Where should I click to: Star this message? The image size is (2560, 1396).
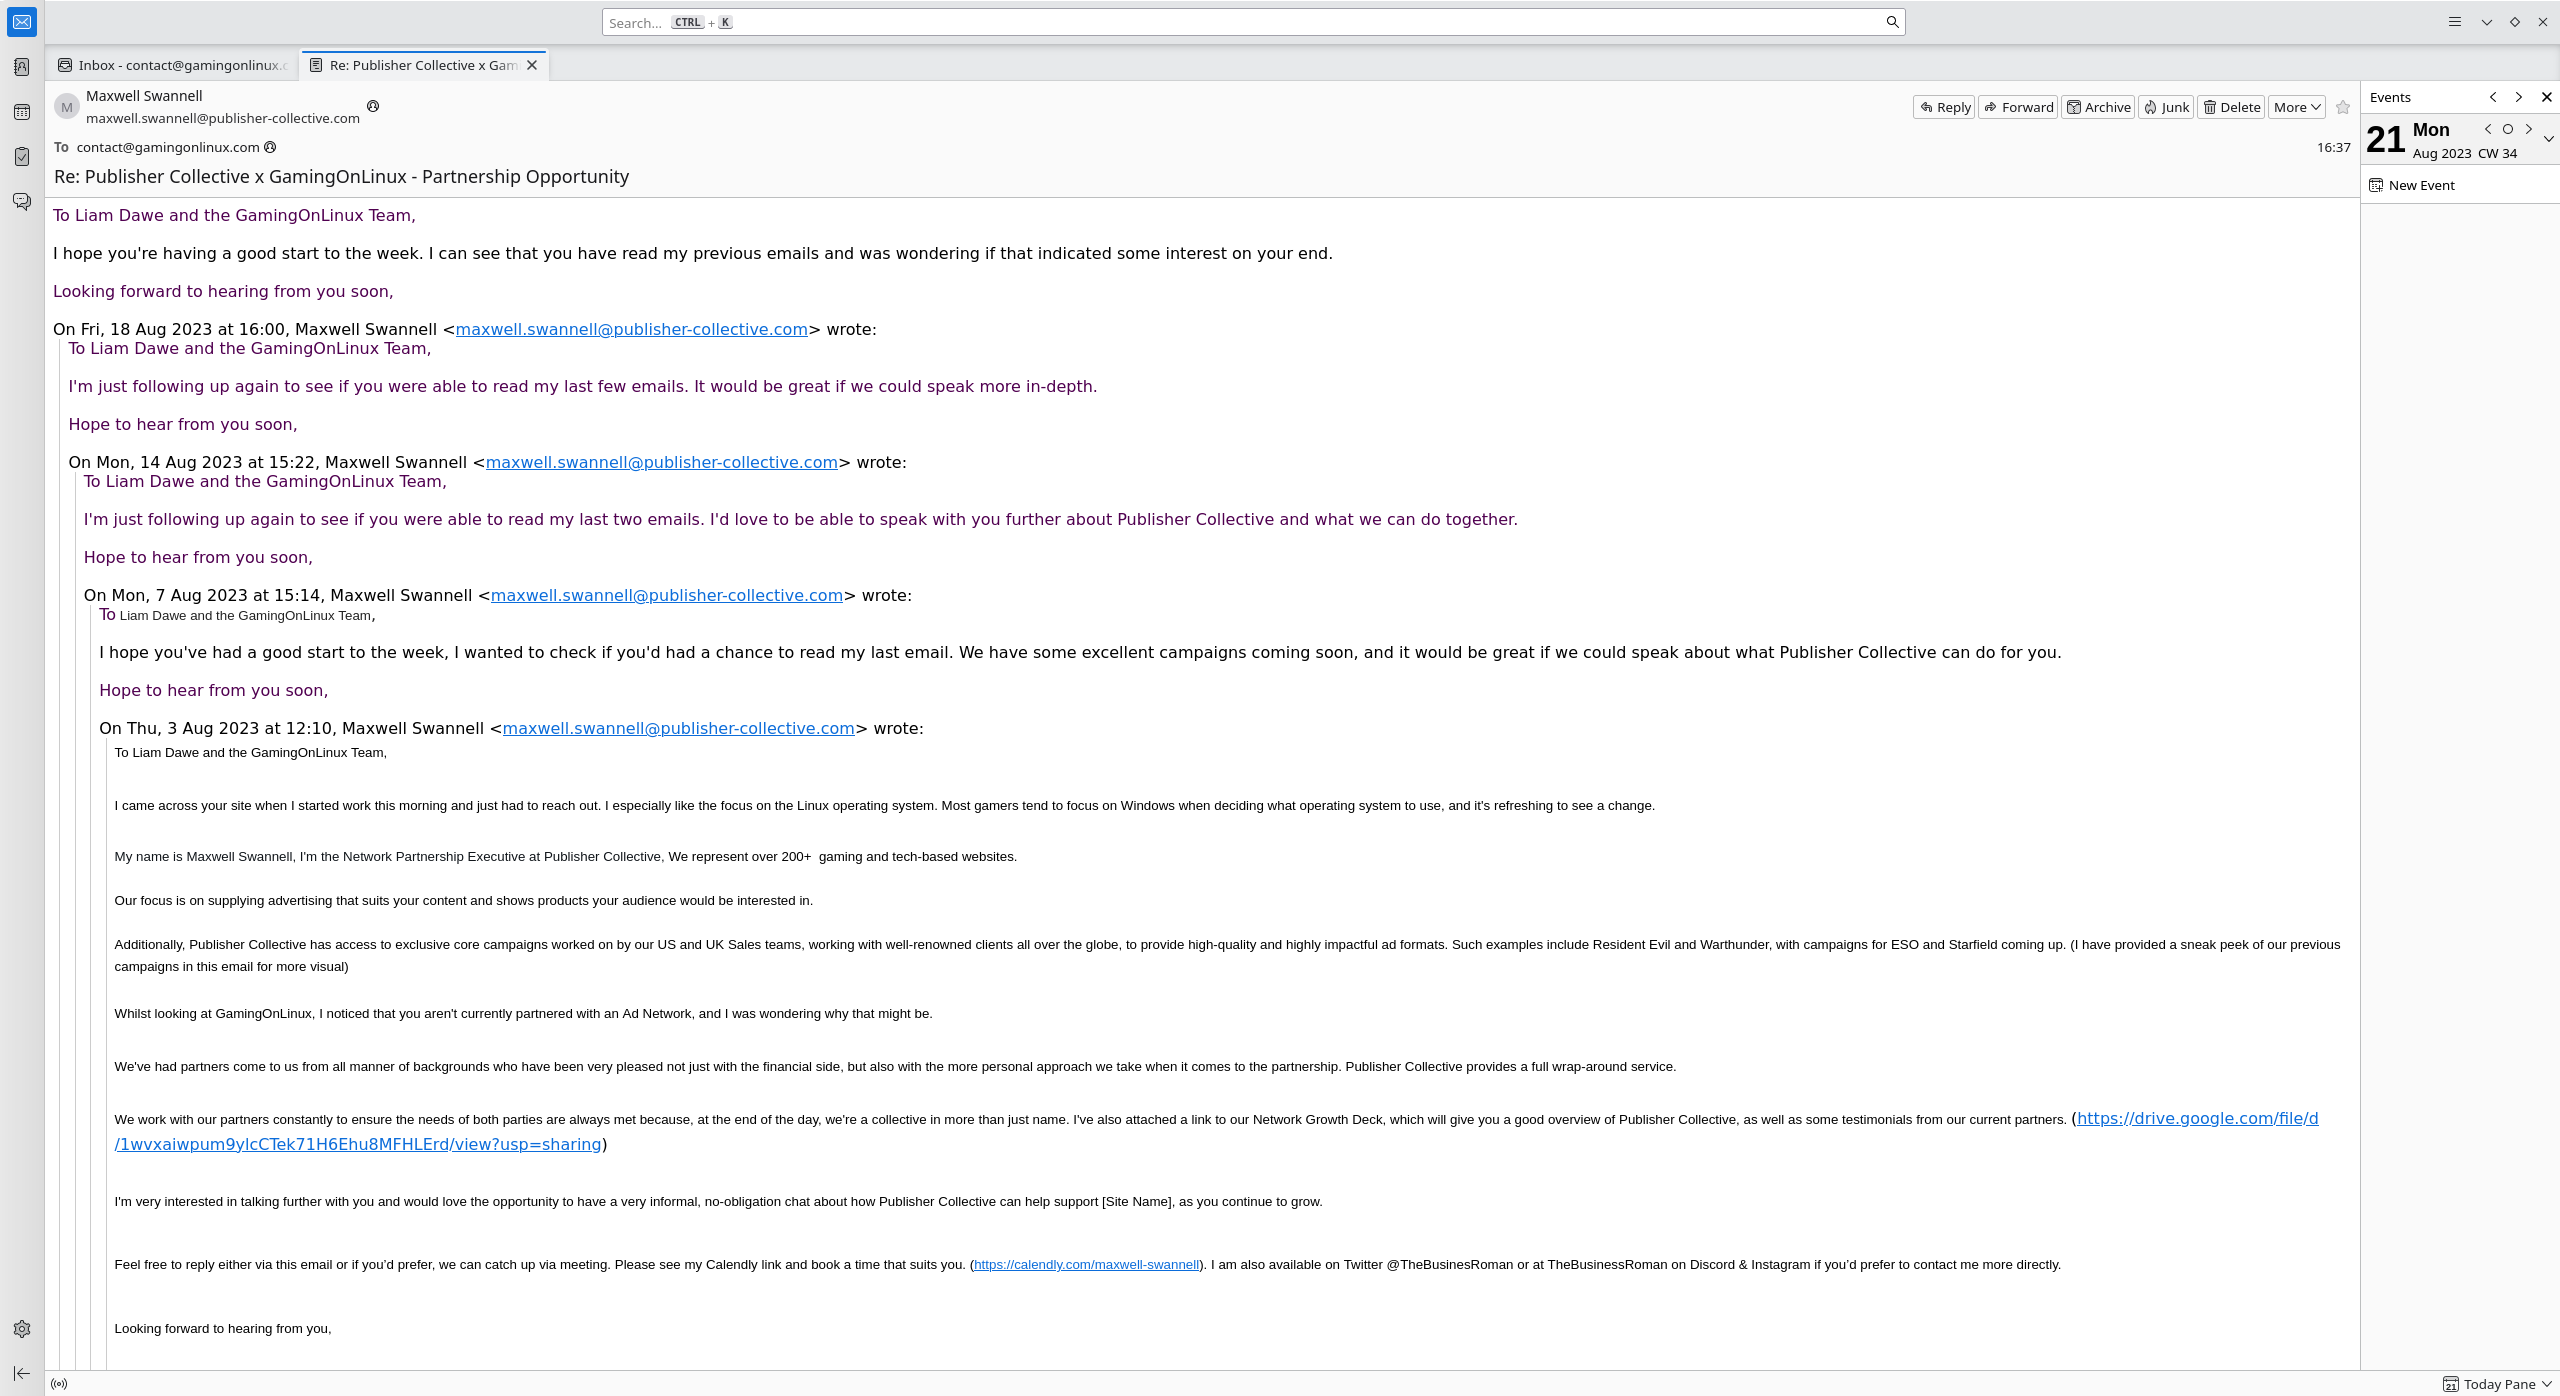pyautogui.click(x=2343, y=107)
